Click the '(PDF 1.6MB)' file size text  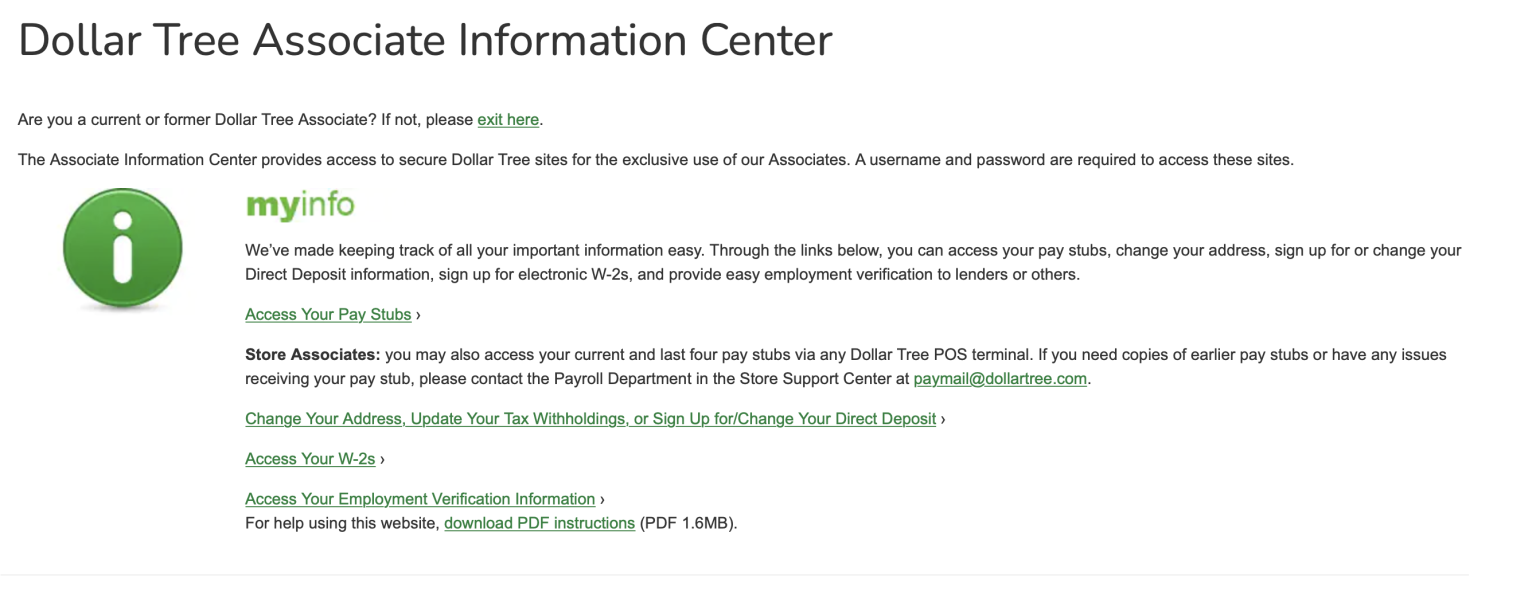pos(688,523)
